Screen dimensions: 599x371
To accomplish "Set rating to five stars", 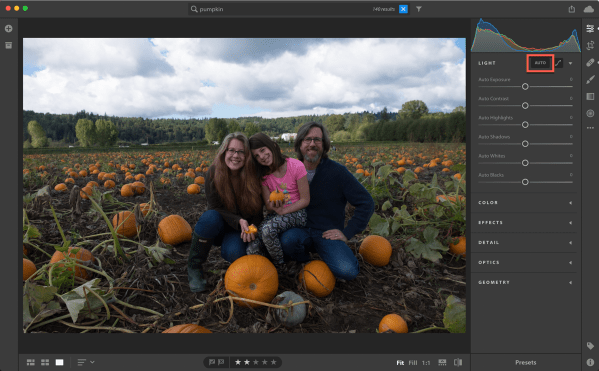I will point(274,362).
